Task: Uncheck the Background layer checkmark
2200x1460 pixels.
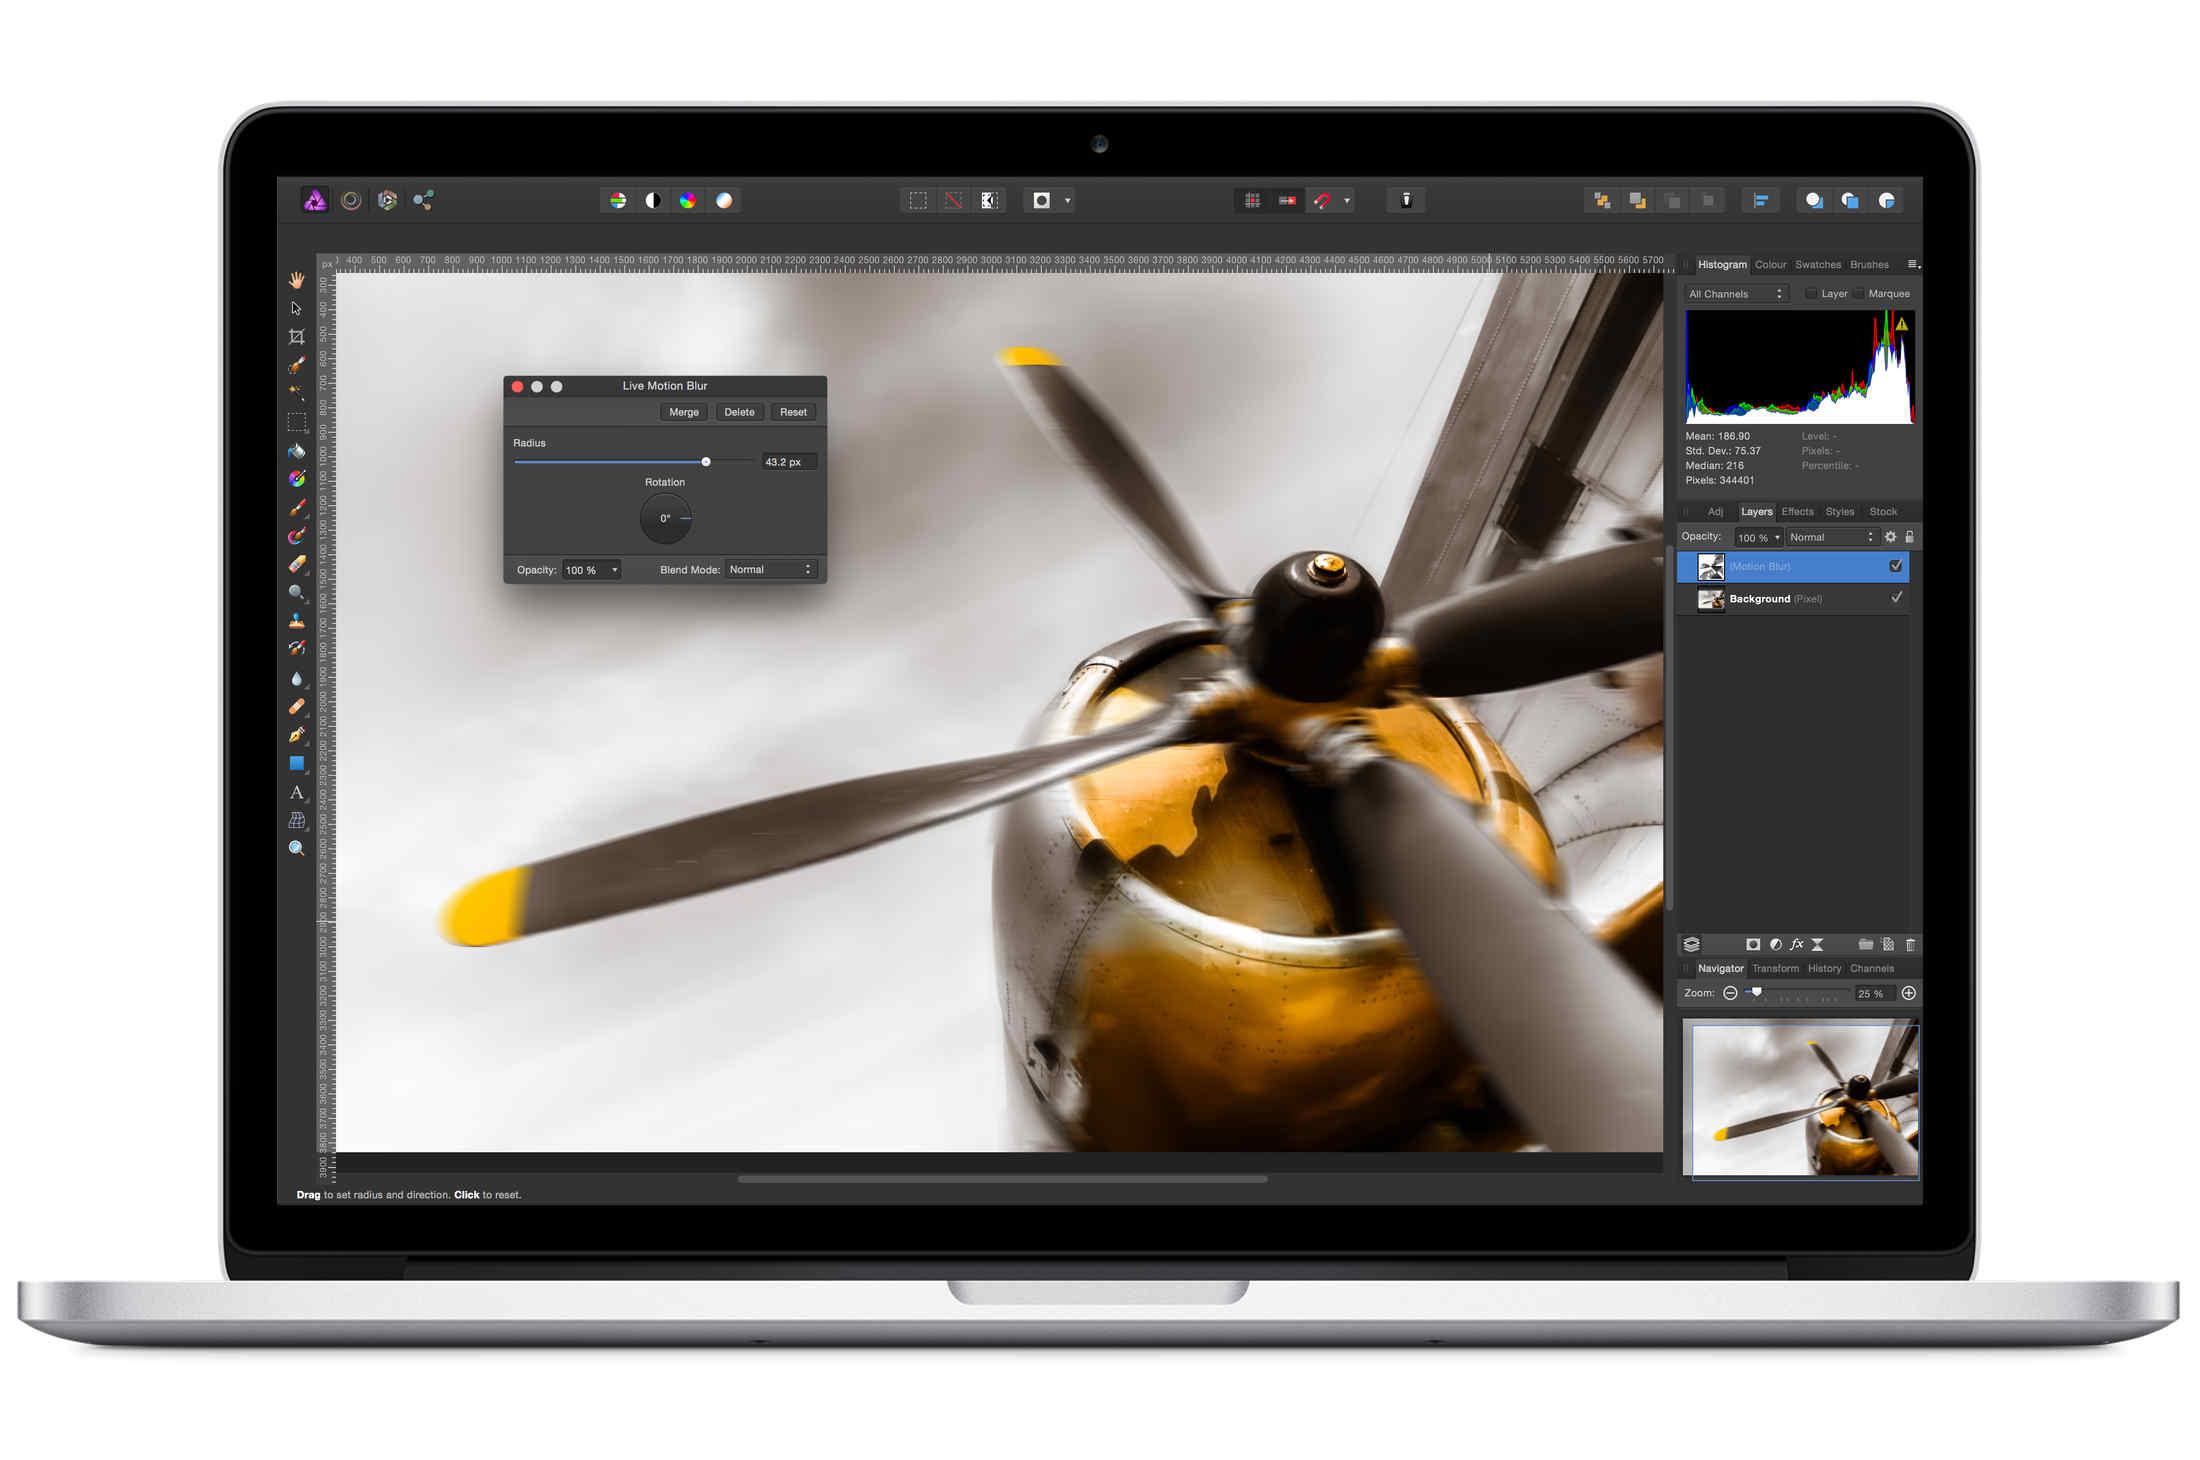Action: [1897, 598]
